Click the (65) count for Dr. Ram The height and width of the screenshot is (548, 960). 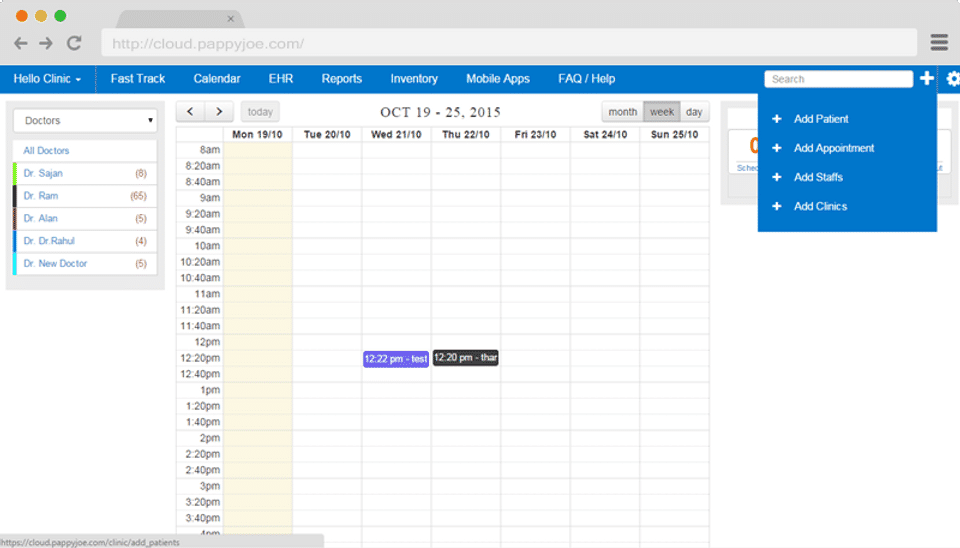tap(138, 196)
